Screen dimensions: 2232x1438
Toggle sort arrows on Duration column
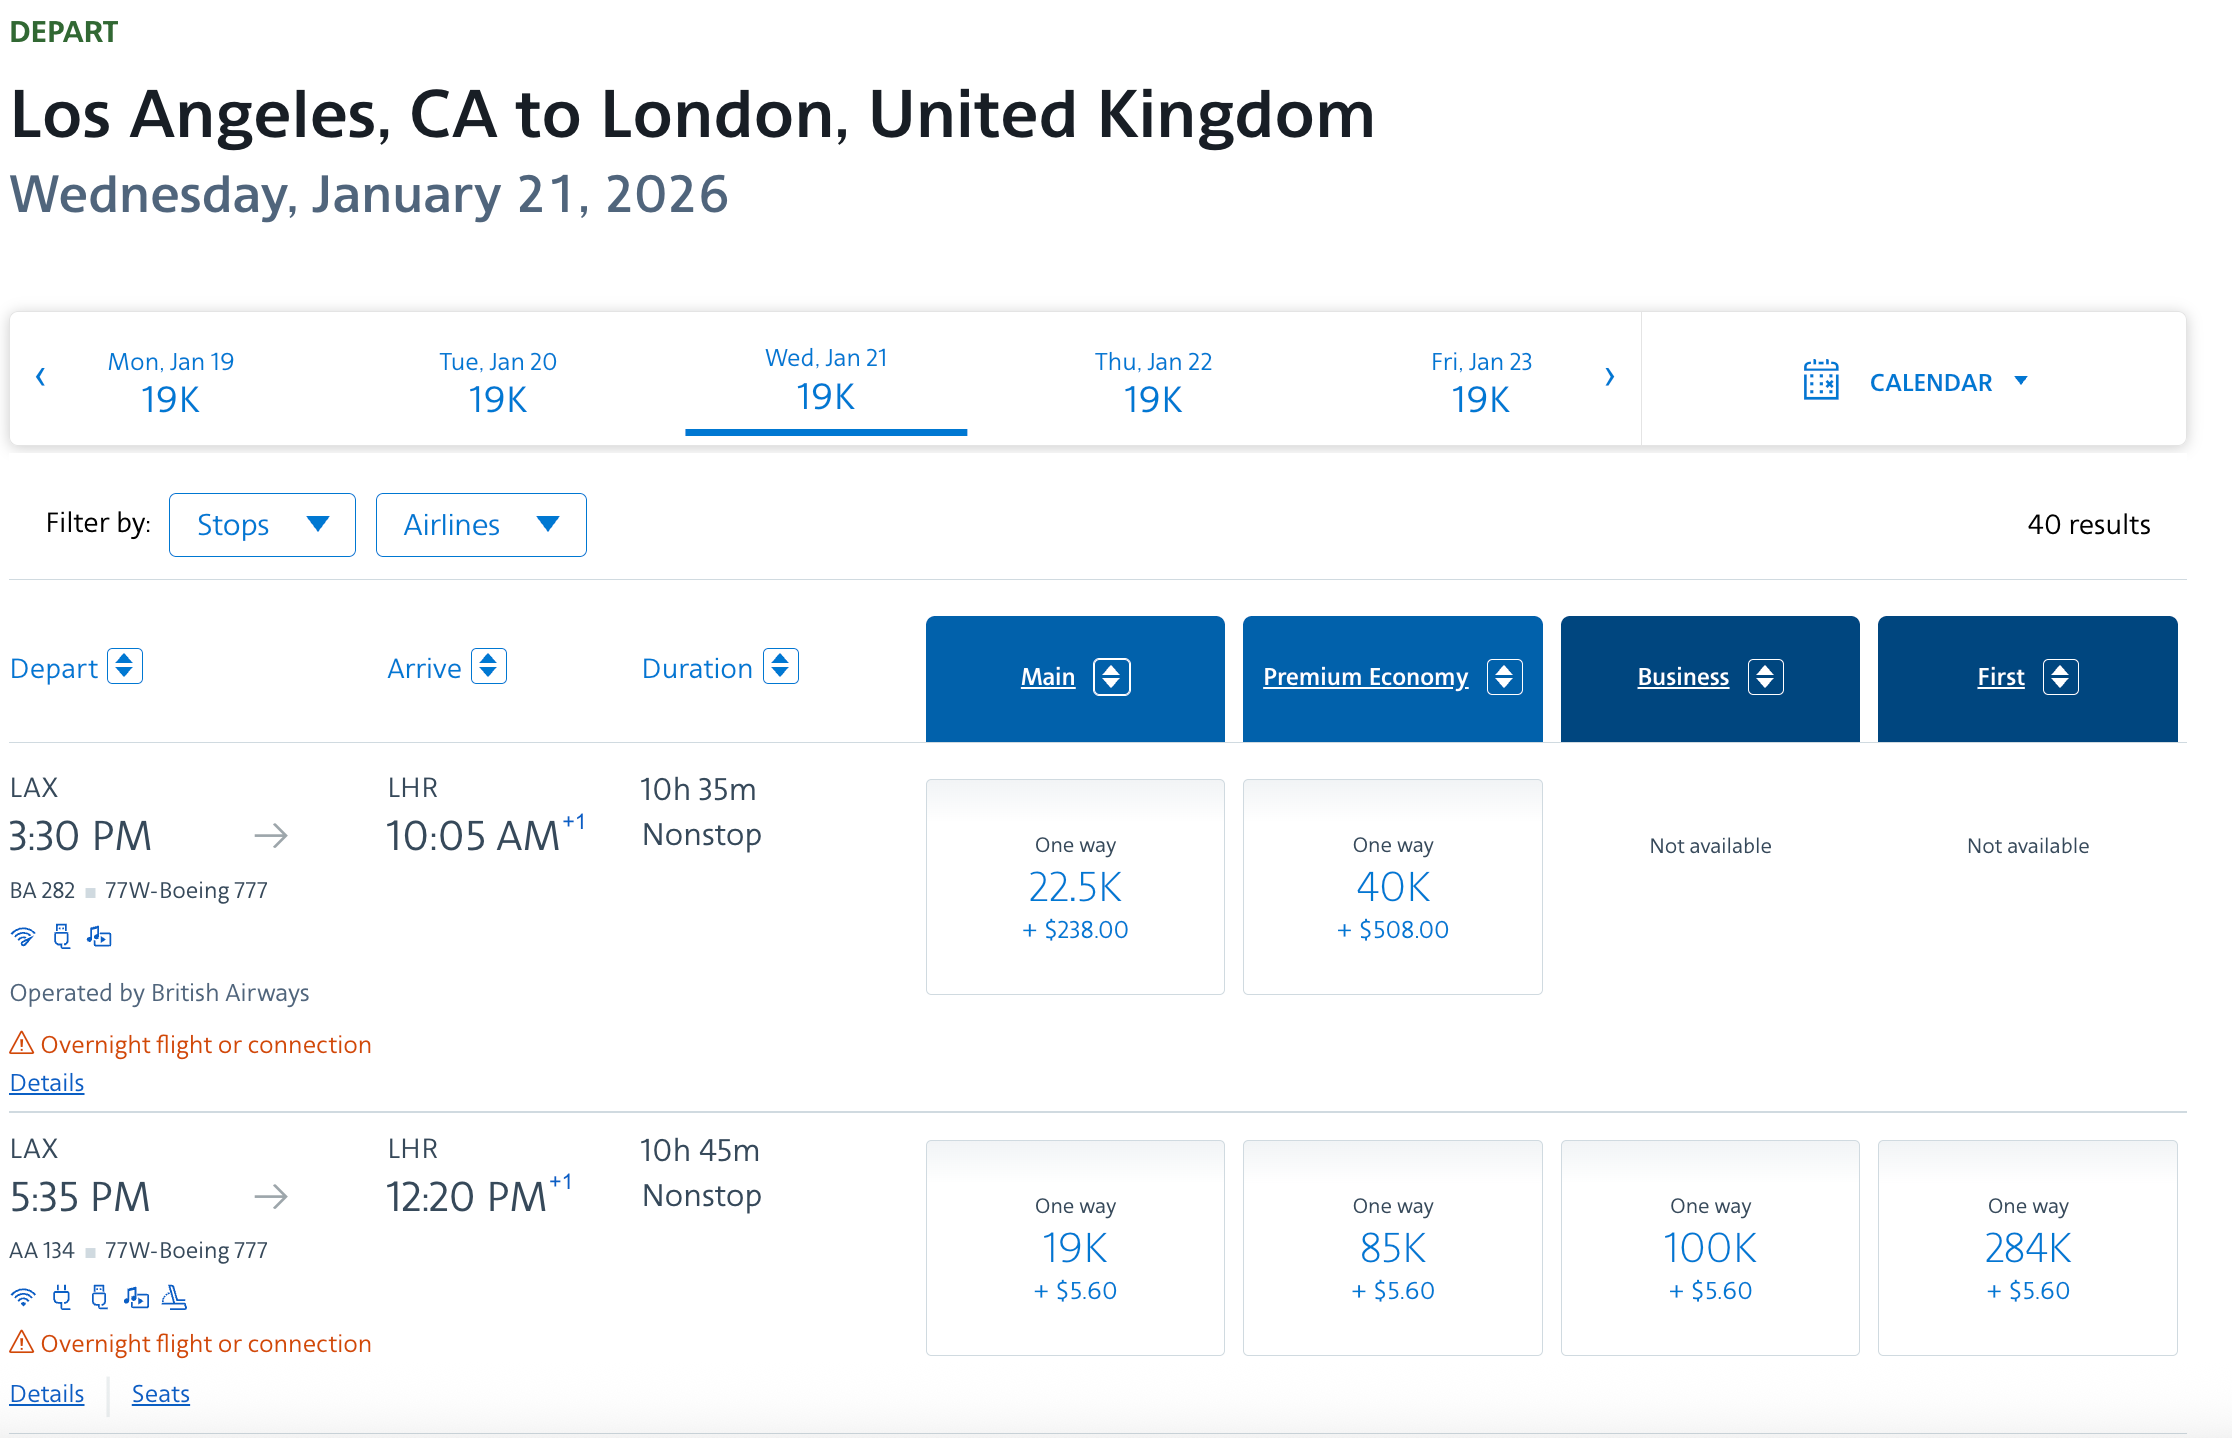(781, 666)
